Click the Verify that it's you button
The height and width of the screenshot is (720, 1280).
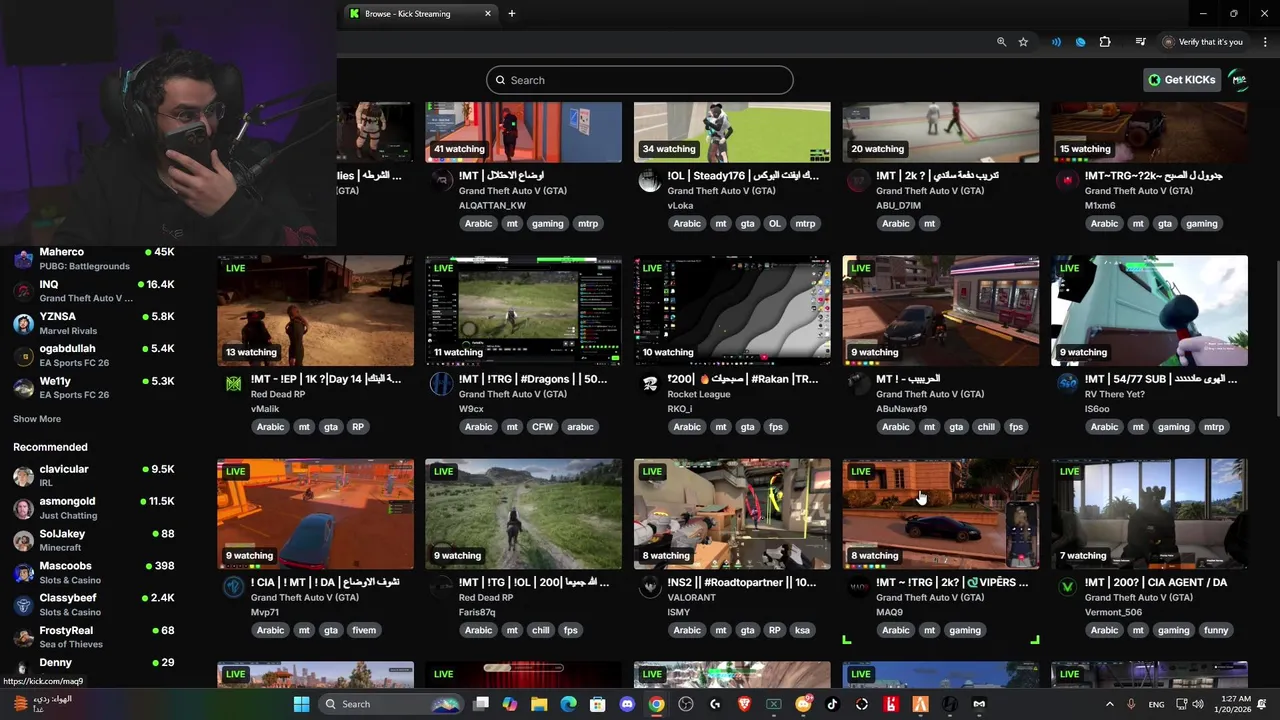(x=1202, y=42)
